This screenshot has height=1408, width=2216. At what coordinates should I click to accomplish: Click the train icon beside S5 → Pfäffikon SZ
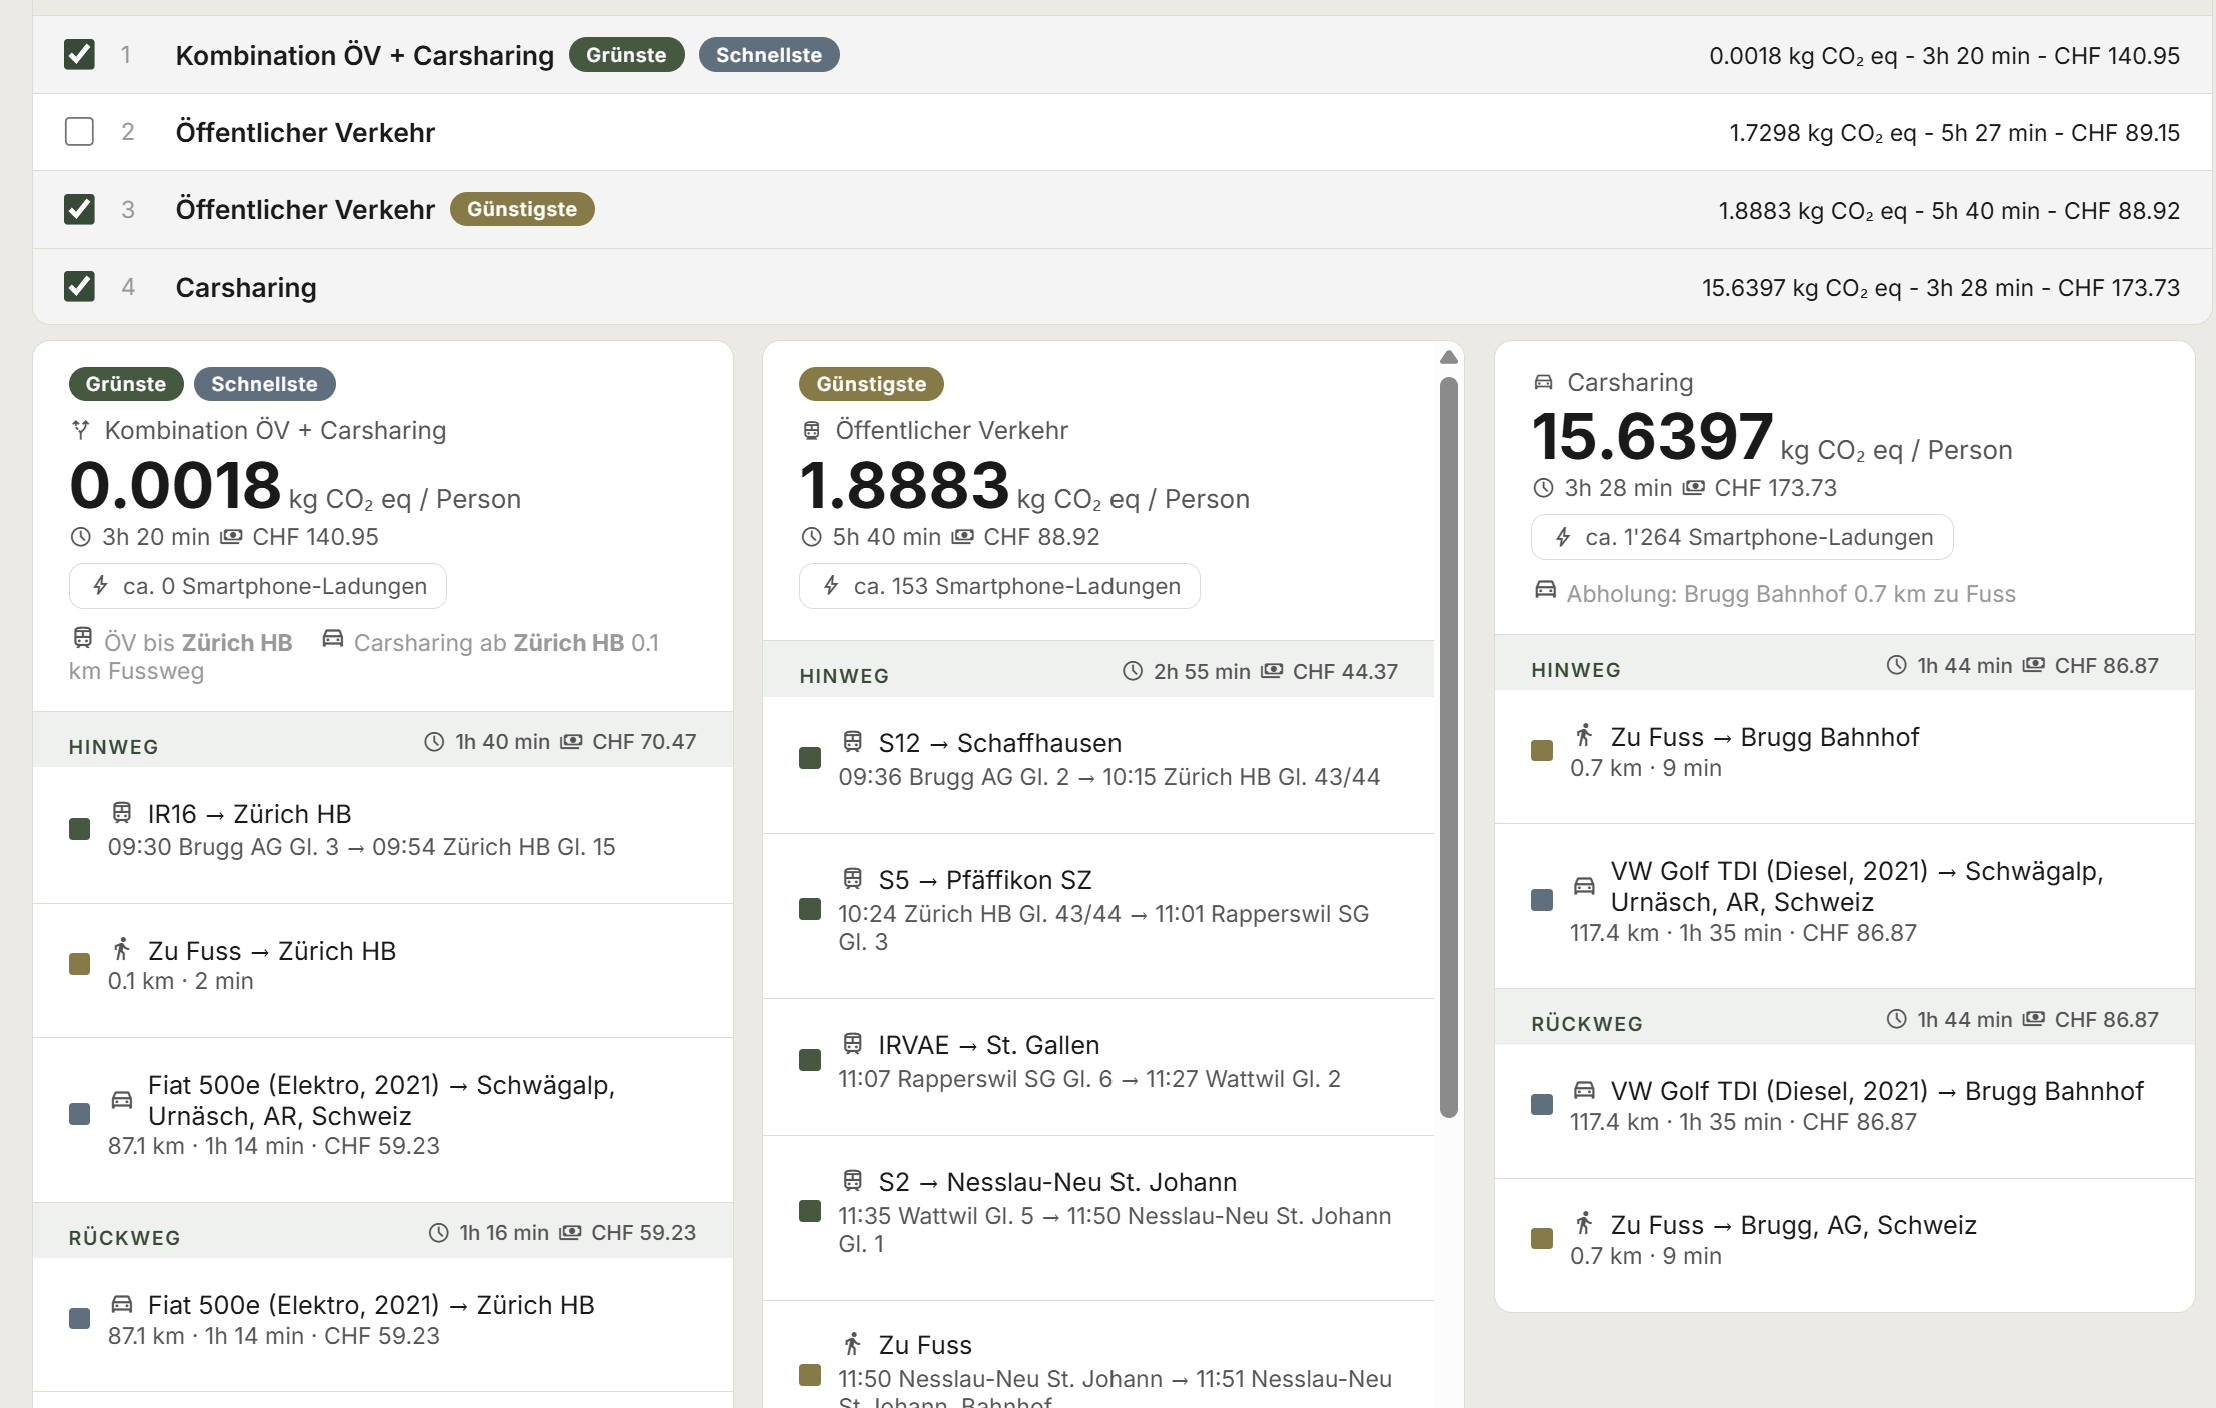[x=852, y=878]
